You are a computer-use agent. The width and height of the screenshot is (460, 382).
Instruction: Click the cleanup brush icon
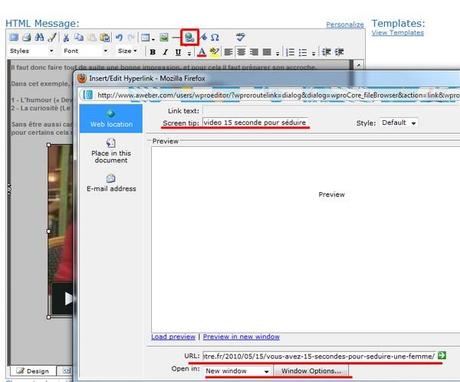pos(52,37)
